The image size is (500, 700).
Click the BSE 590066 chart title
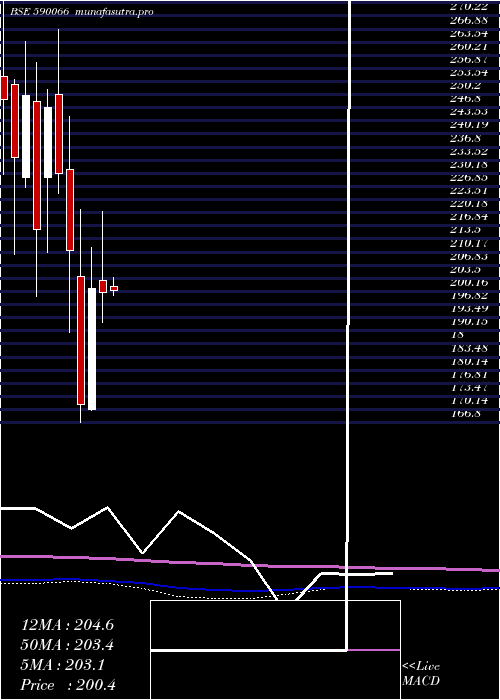tap(39, 12)
